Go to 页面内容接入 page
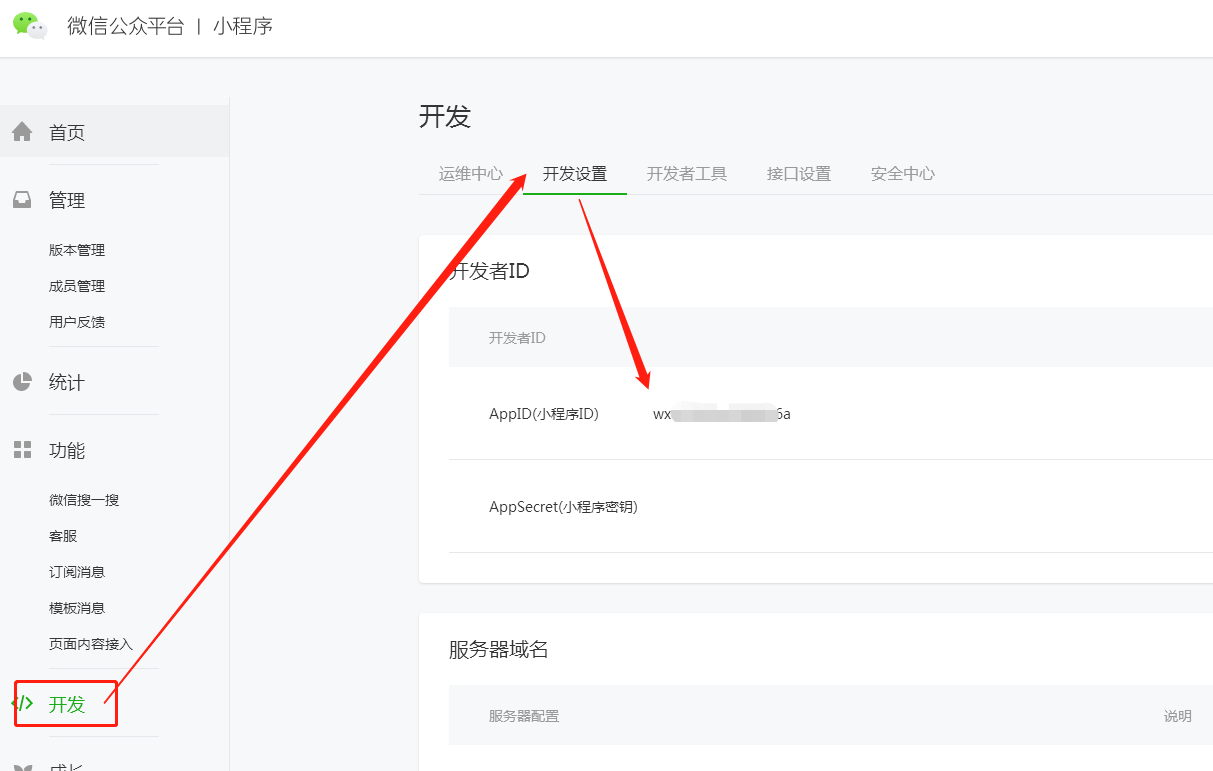The image size is (1213, 771). (91, 644)
